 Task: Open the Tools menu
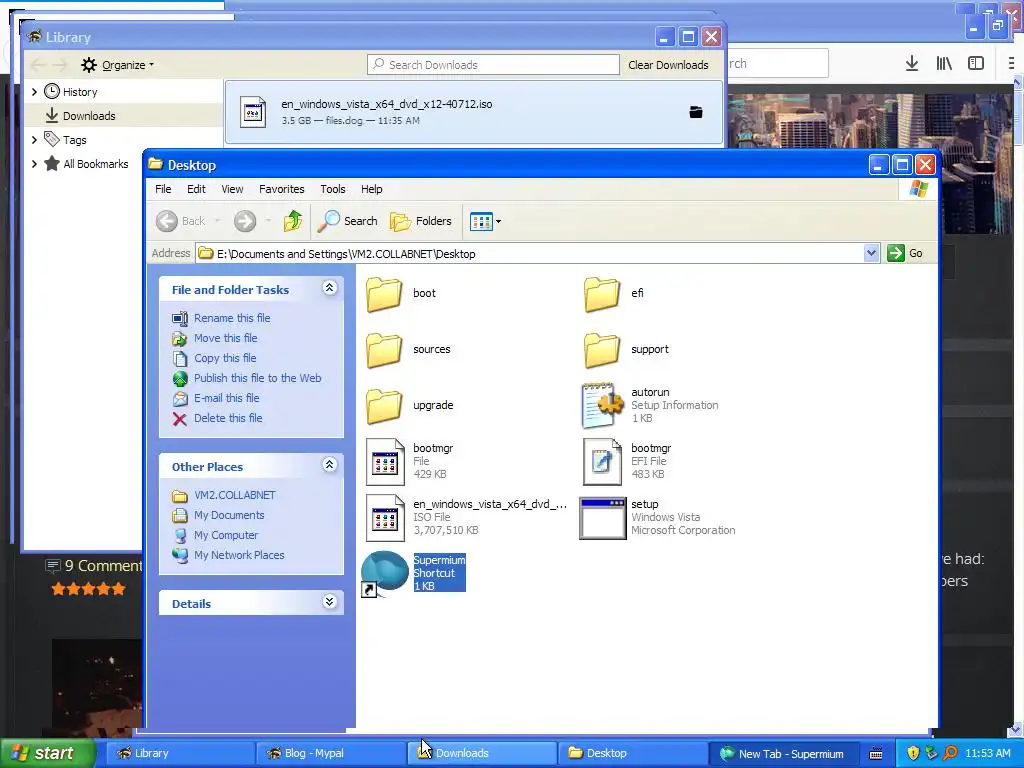[x=332, y=189]
